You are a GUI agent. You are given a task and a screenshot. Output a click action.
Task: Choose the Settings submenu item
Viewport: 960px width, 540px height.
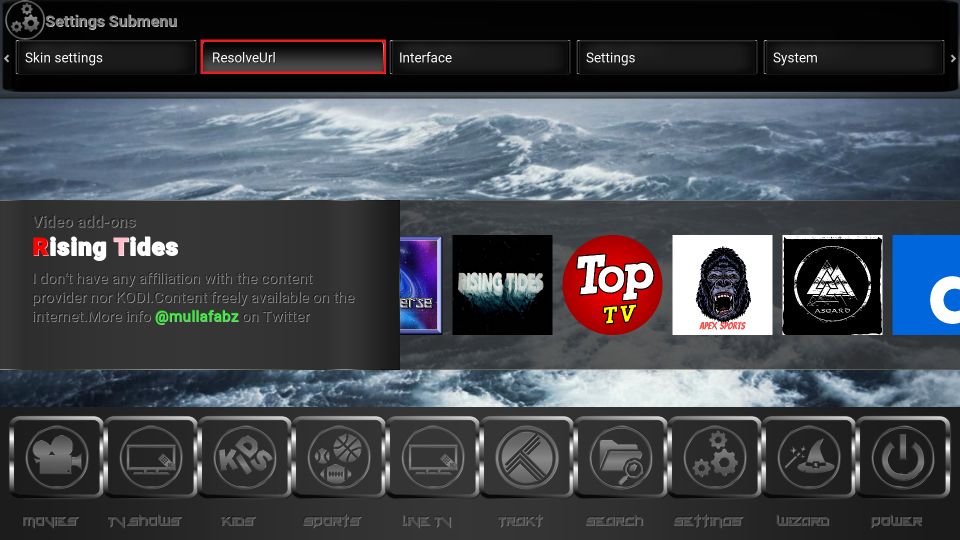click(x=667, y=58)
